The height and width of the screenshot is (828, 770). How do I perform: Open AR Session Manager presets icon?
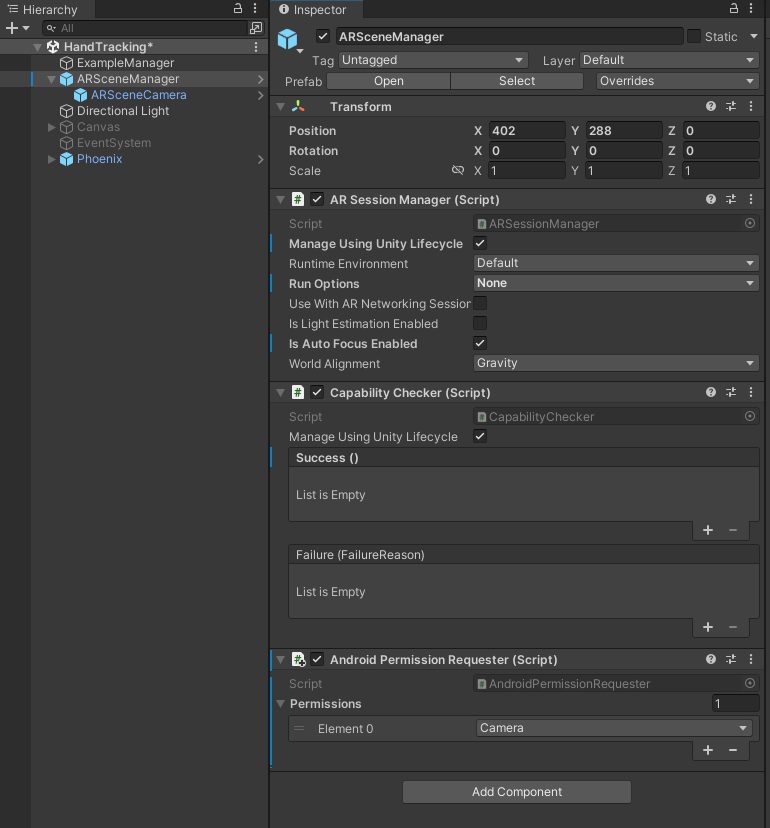tap(731, 199)
